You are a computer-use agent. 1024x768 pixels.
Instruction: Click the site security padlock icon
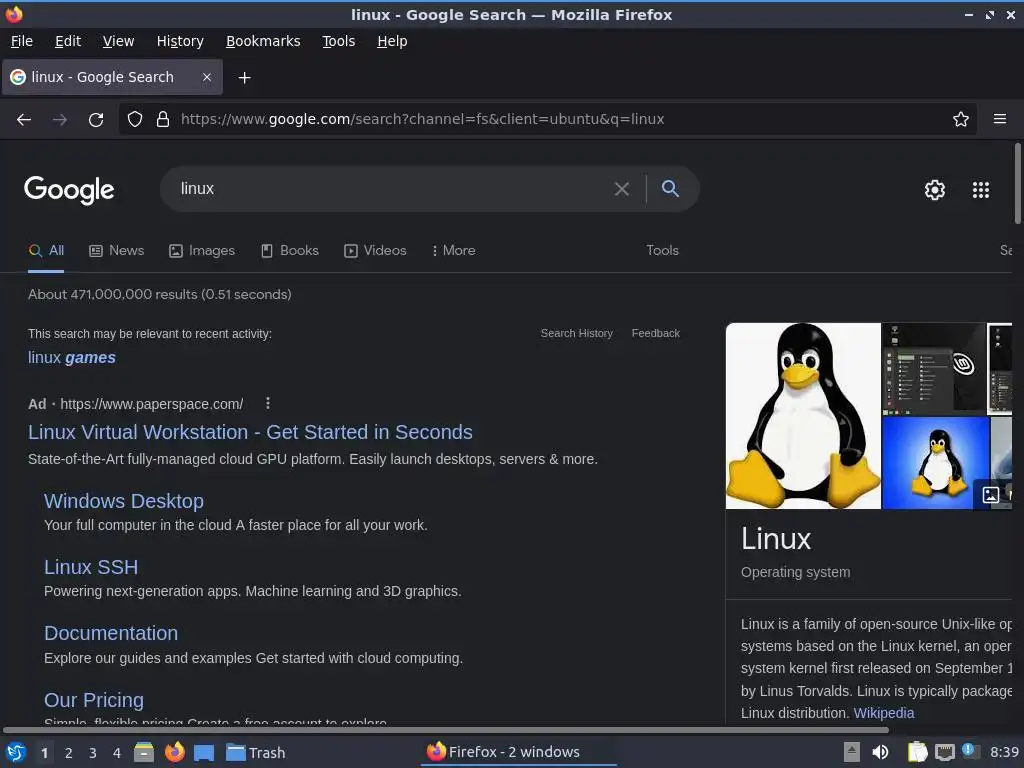(163, 119)
